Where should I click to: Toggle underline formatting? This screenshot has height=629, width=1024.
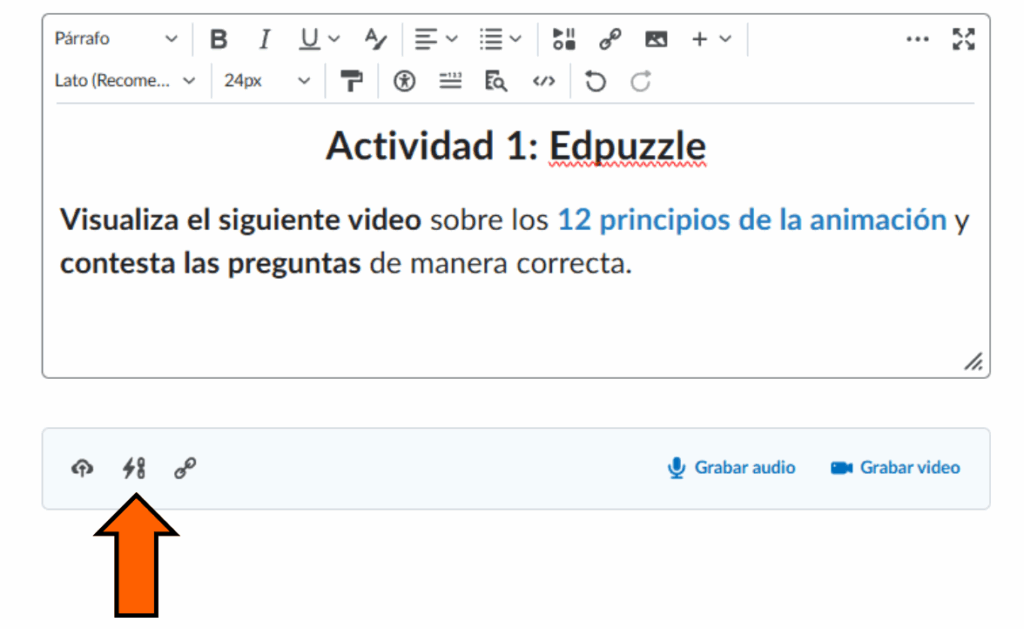pos(310,39)
